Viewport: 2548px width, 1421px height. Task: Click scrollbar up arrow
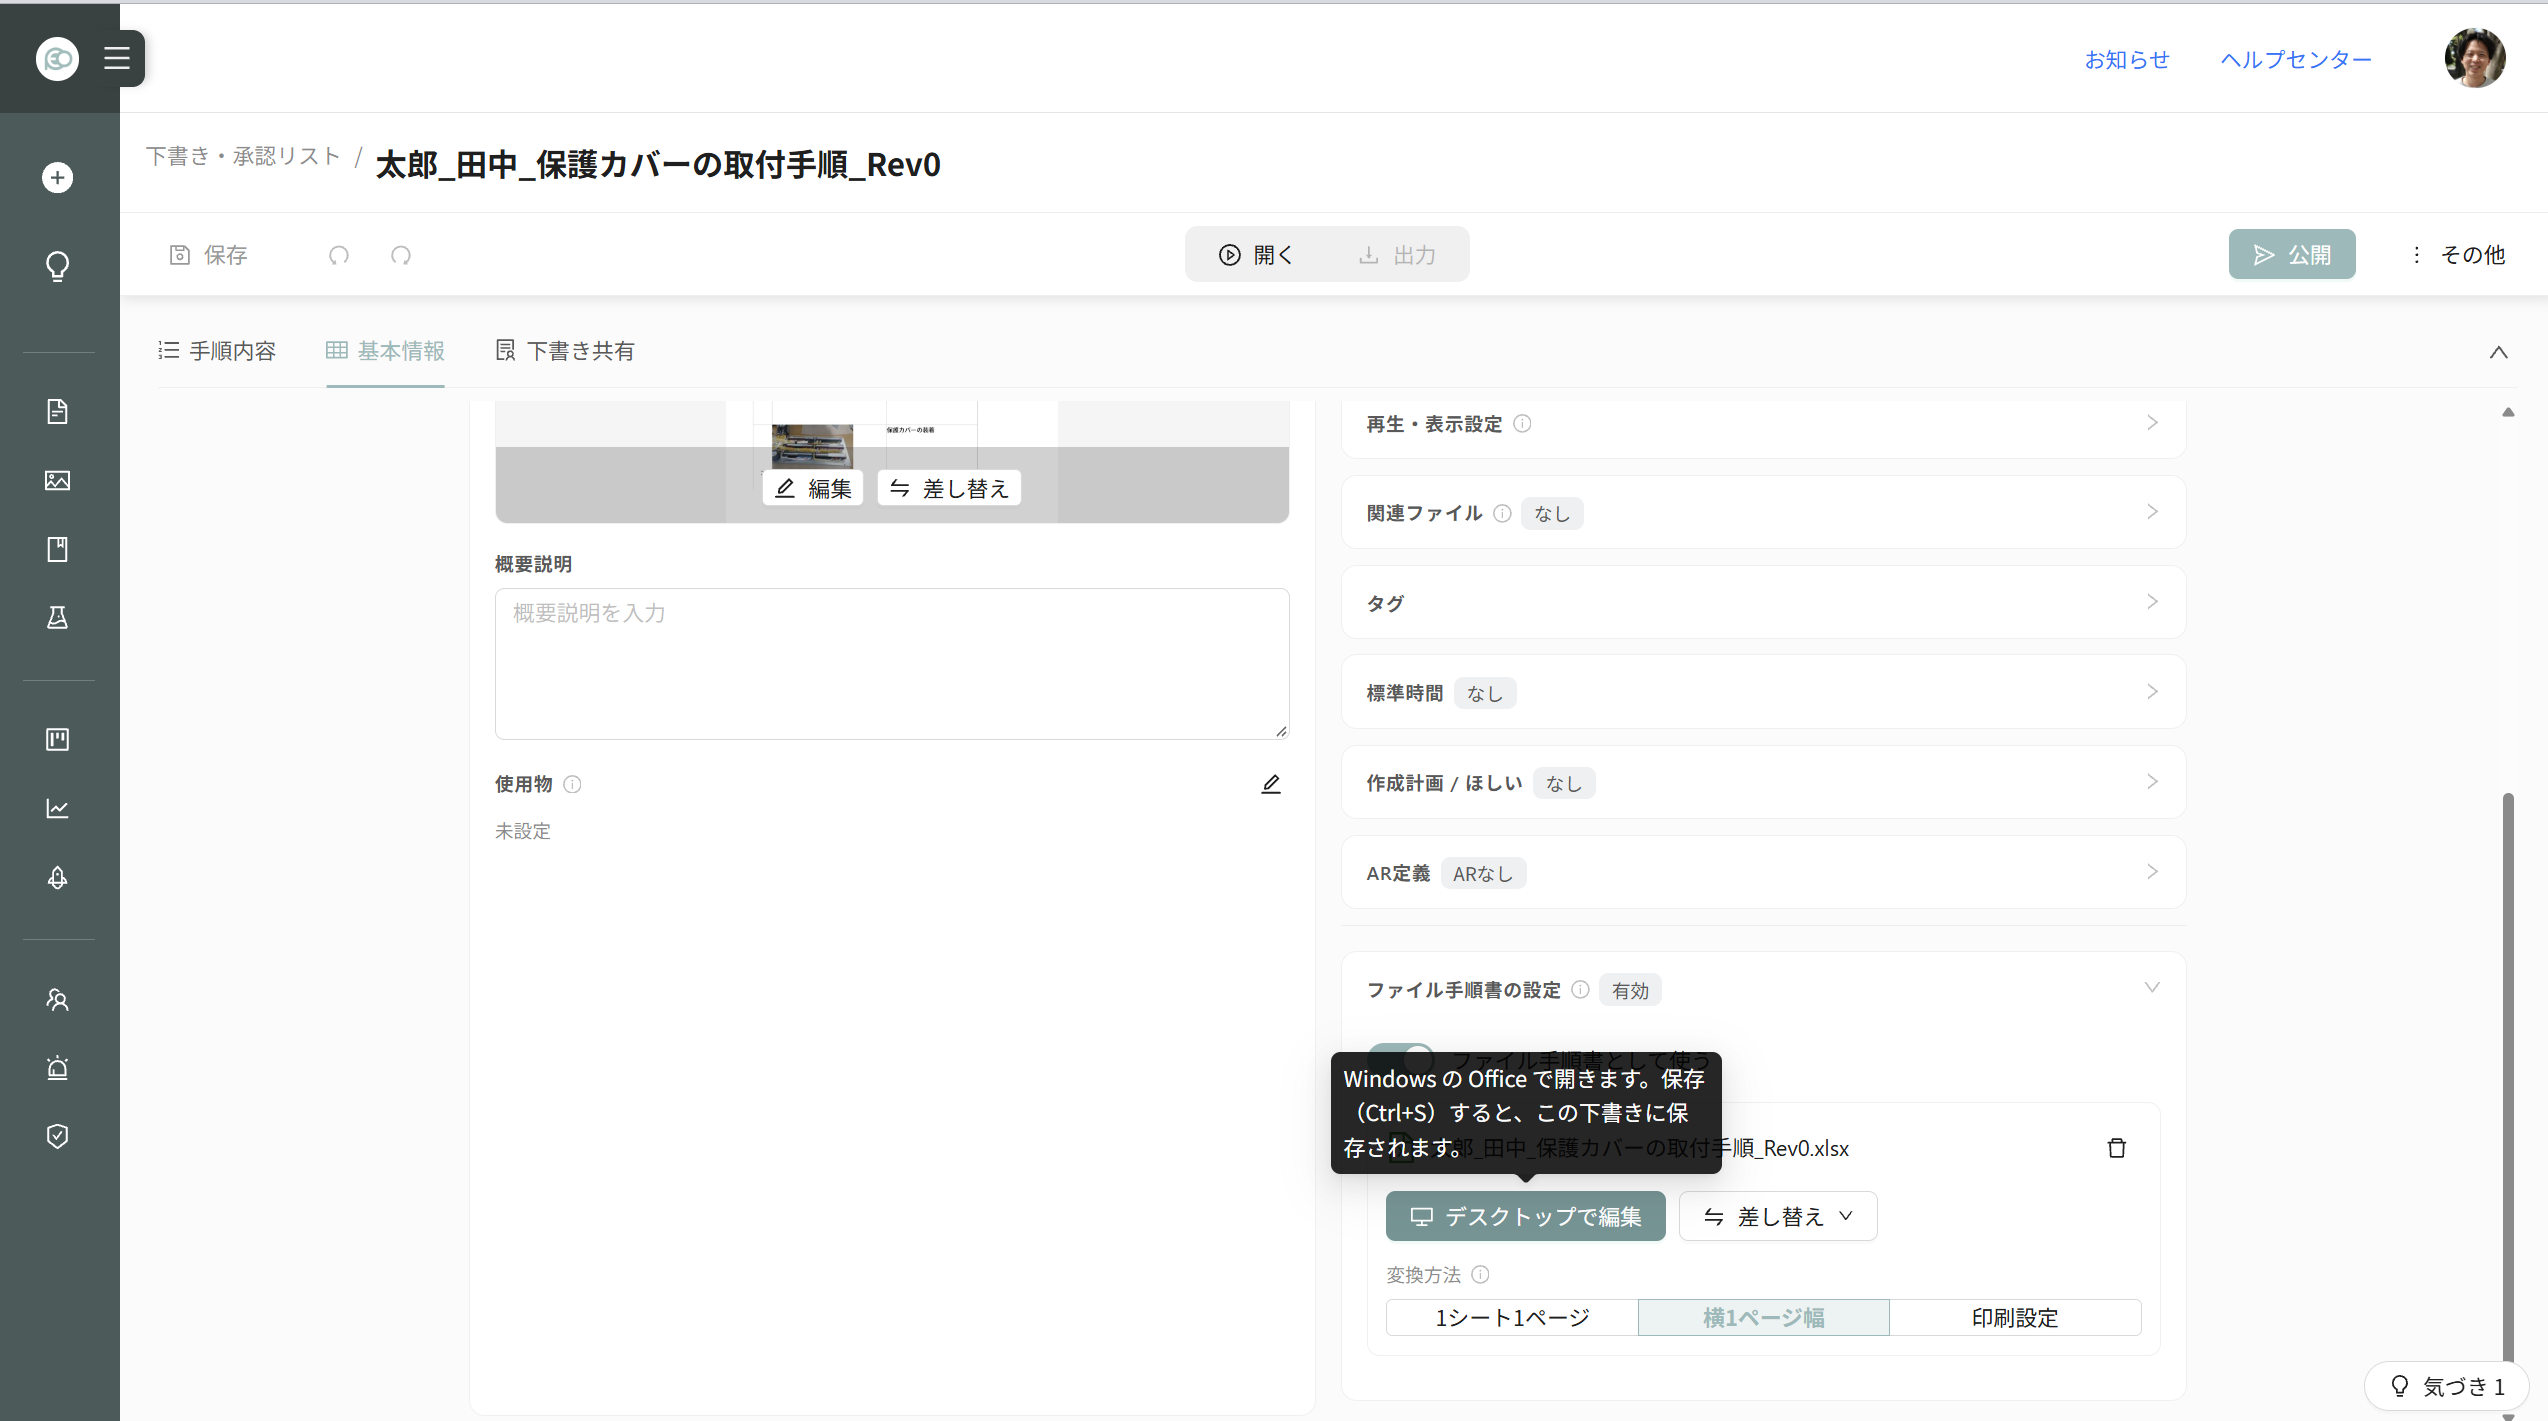pos(2507,412)
